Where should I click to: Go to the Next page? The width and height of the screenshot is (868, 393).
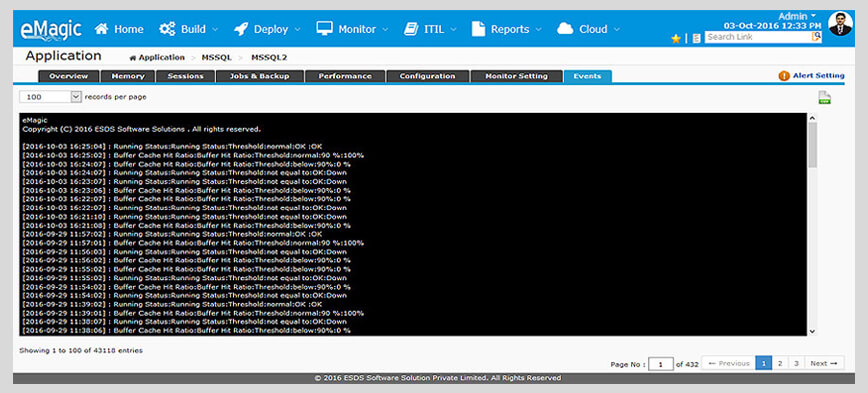pyautogui.click(x=824, y=363)
